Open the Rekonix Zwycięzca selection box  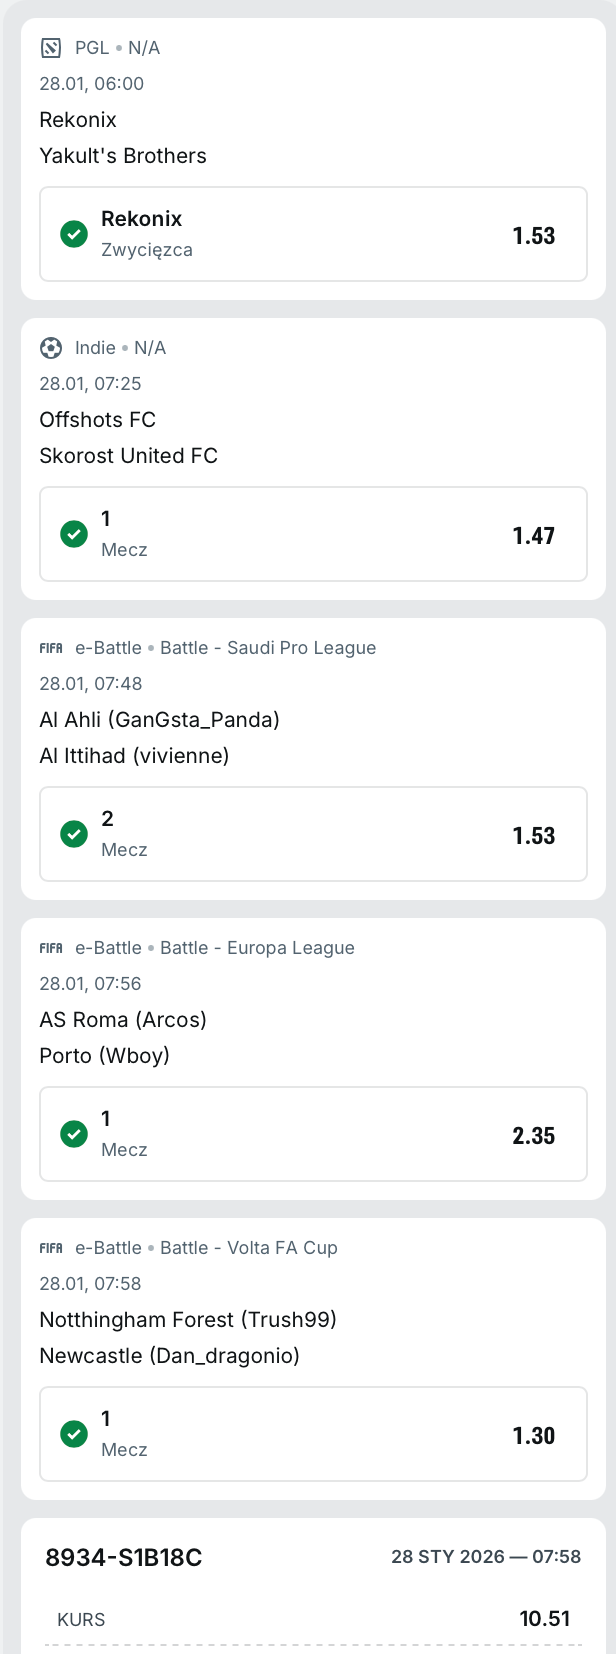click(x=313, y=234)
